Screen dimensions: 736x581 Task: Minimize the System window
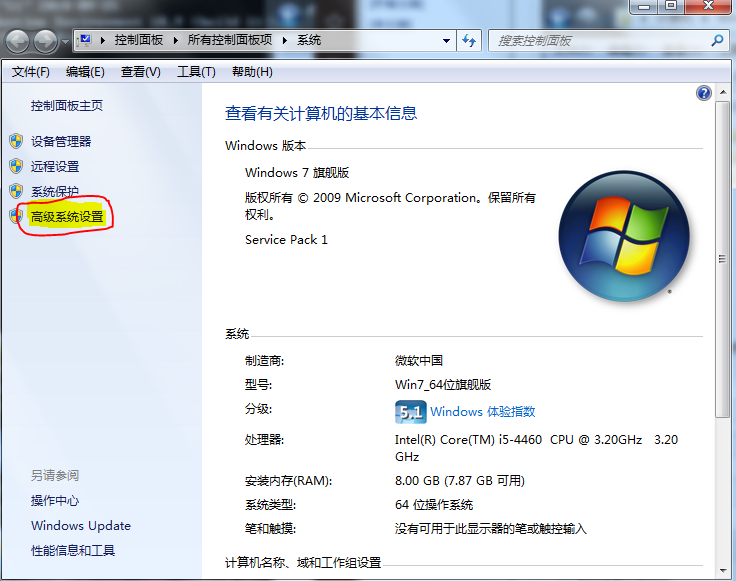tap(644, 7)
